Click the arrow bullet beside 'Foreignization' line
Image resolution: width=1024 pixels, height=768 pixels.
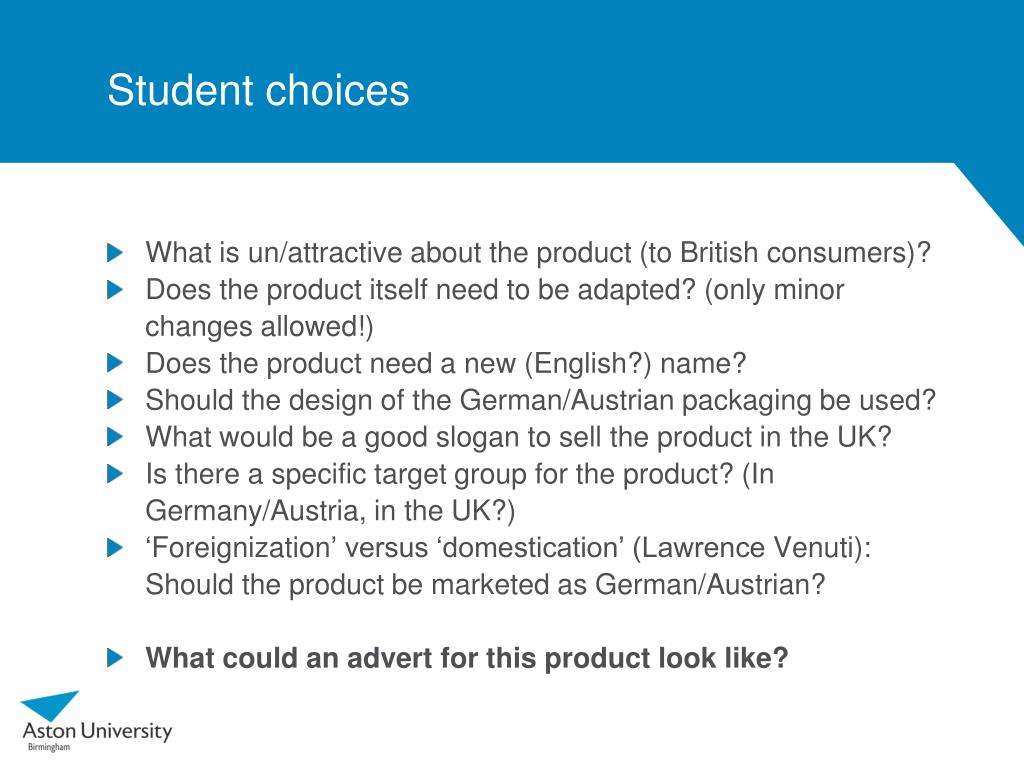115,548
